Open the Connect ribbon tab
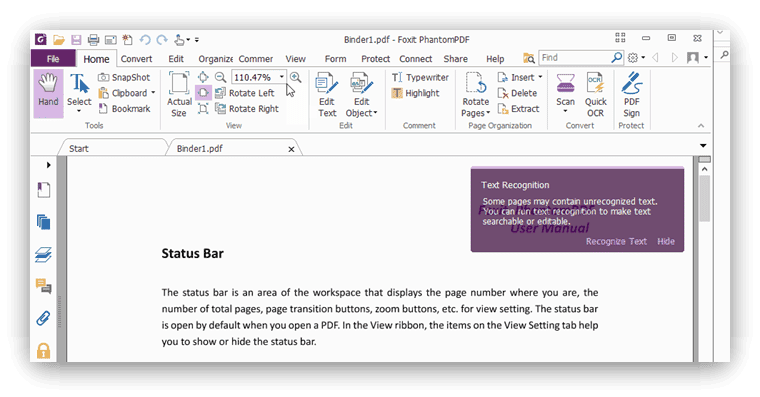Image resolution: width=760 pixels, height=397 pixels. coord(415,59)
